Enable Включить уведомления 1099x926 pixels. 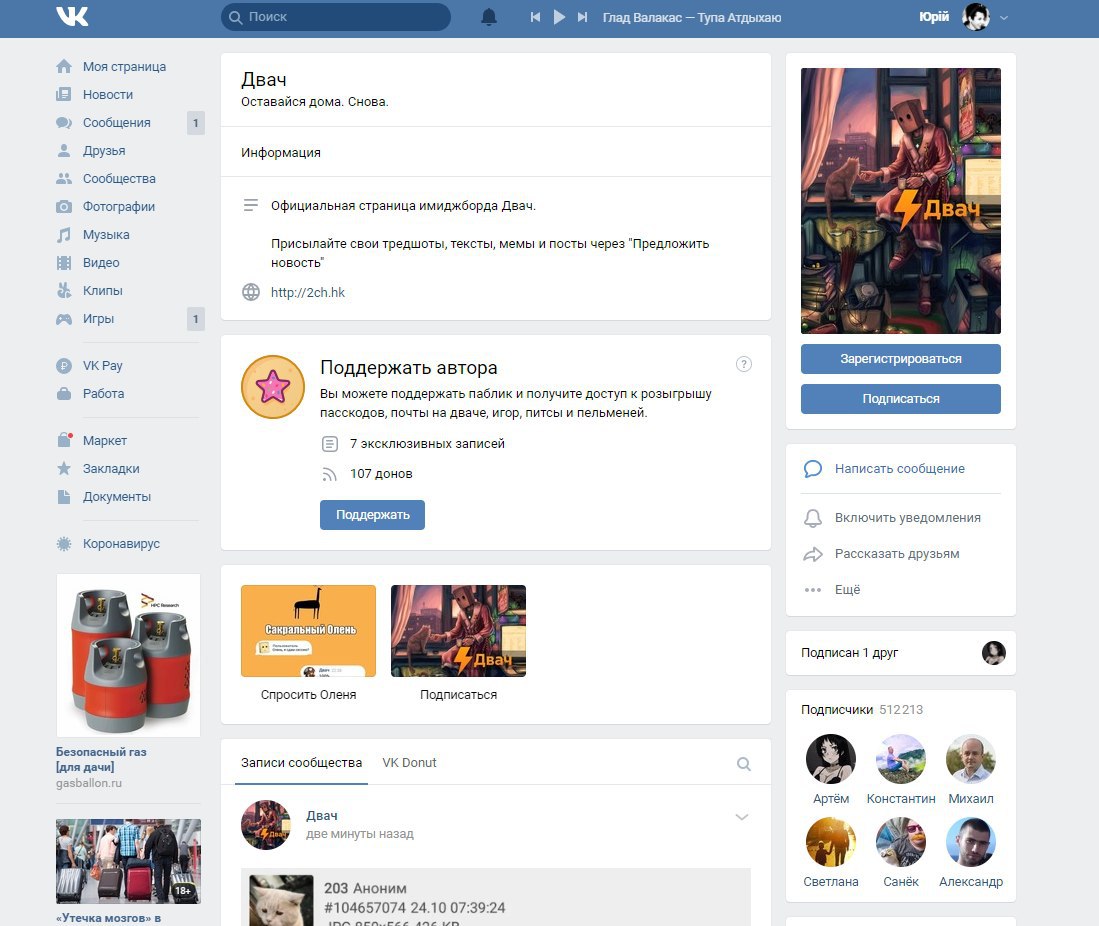coord(908,518)
